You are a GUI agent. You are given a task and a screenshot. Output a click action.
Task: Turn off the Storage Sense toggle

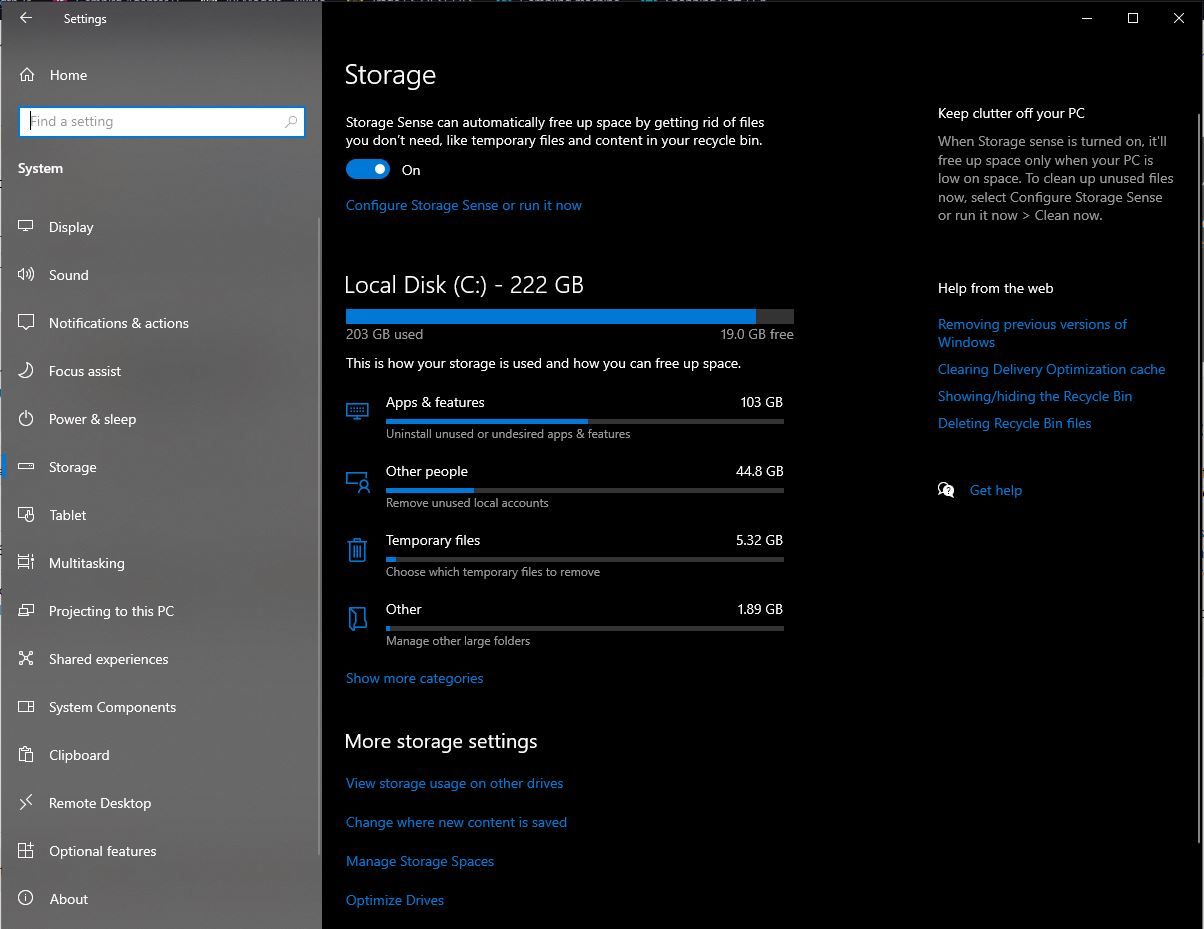tap(368, 170)
